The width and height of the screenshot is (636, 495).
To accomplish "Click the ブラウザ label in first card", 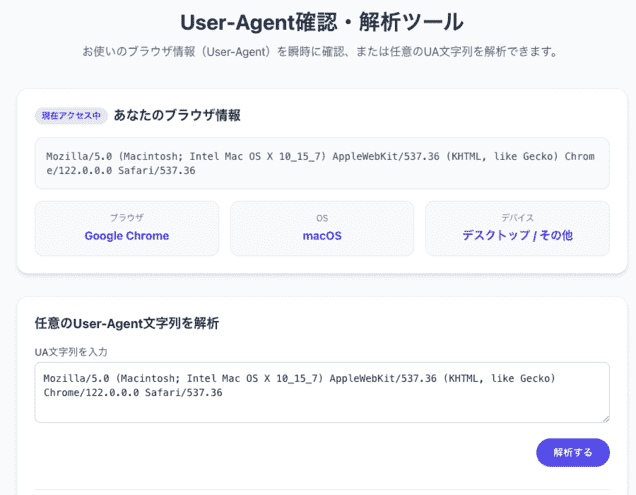I will pyautogui.click(x=127, y=218).
